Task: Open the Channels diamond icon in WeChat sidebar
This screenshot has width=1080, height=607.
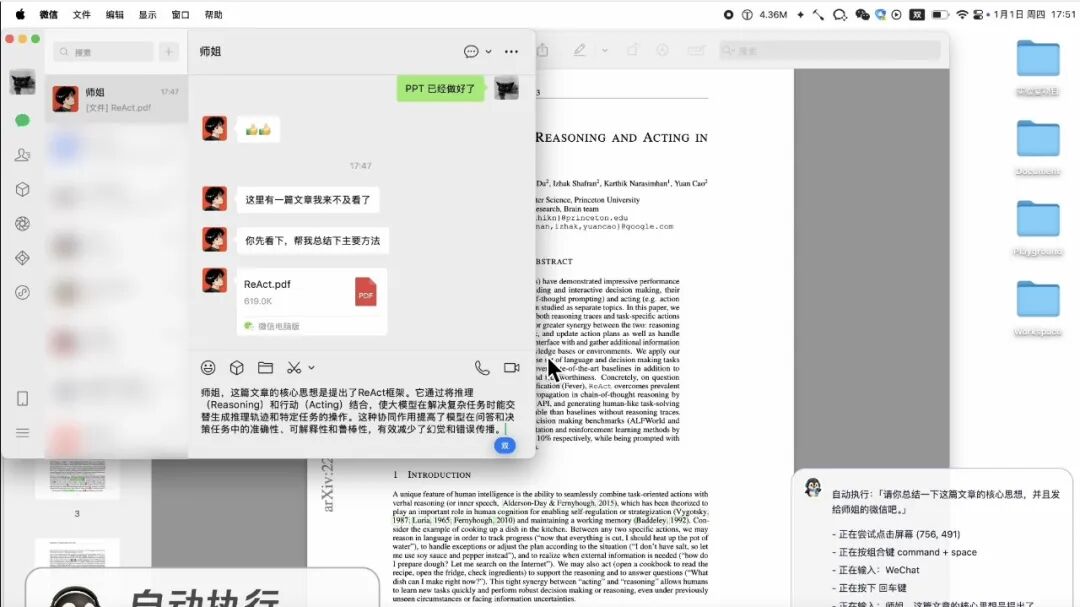Action: [23, 258]
